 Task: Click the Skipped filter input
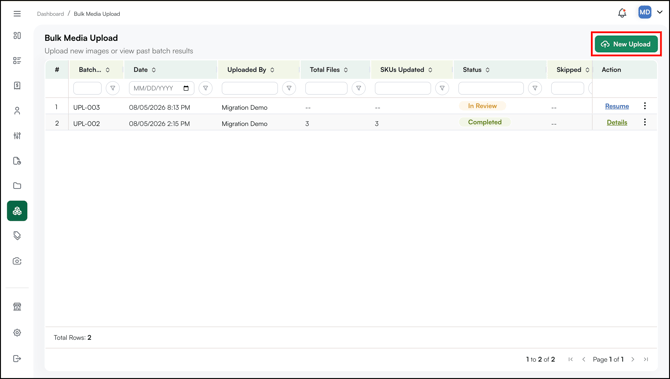(x=567, y=88)
